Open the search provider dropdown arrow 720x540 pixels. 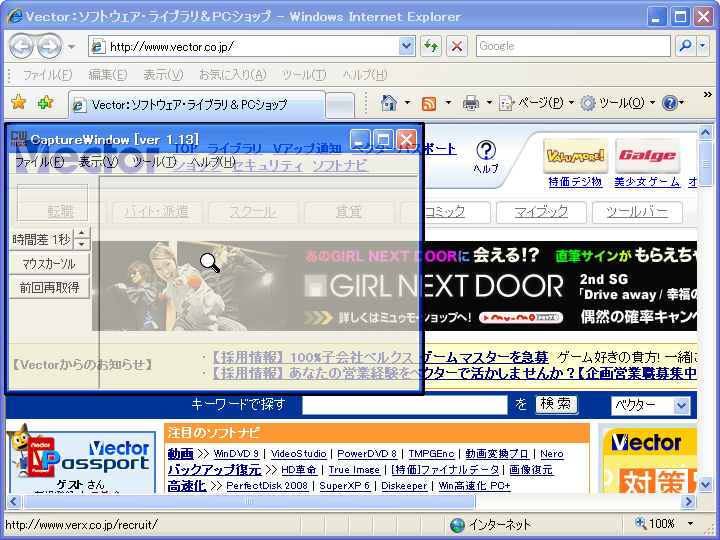(703, 46)
